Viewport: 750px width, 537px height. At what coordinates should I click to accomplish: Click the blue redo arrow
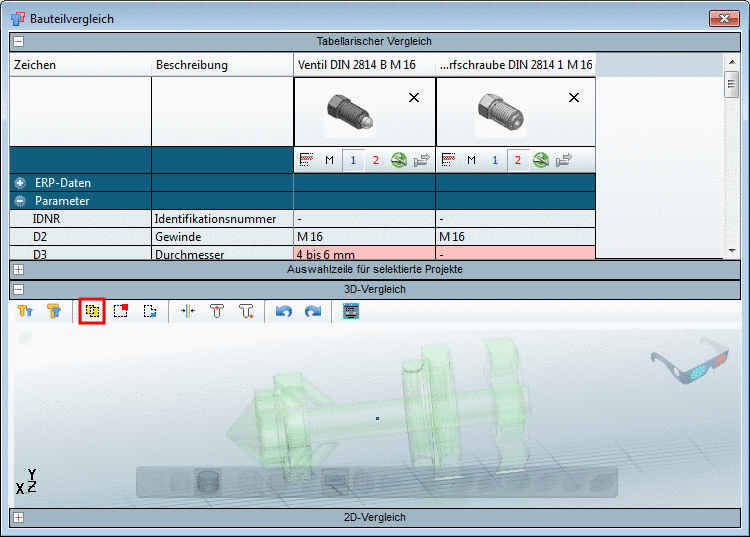click(x=313, y=312)
